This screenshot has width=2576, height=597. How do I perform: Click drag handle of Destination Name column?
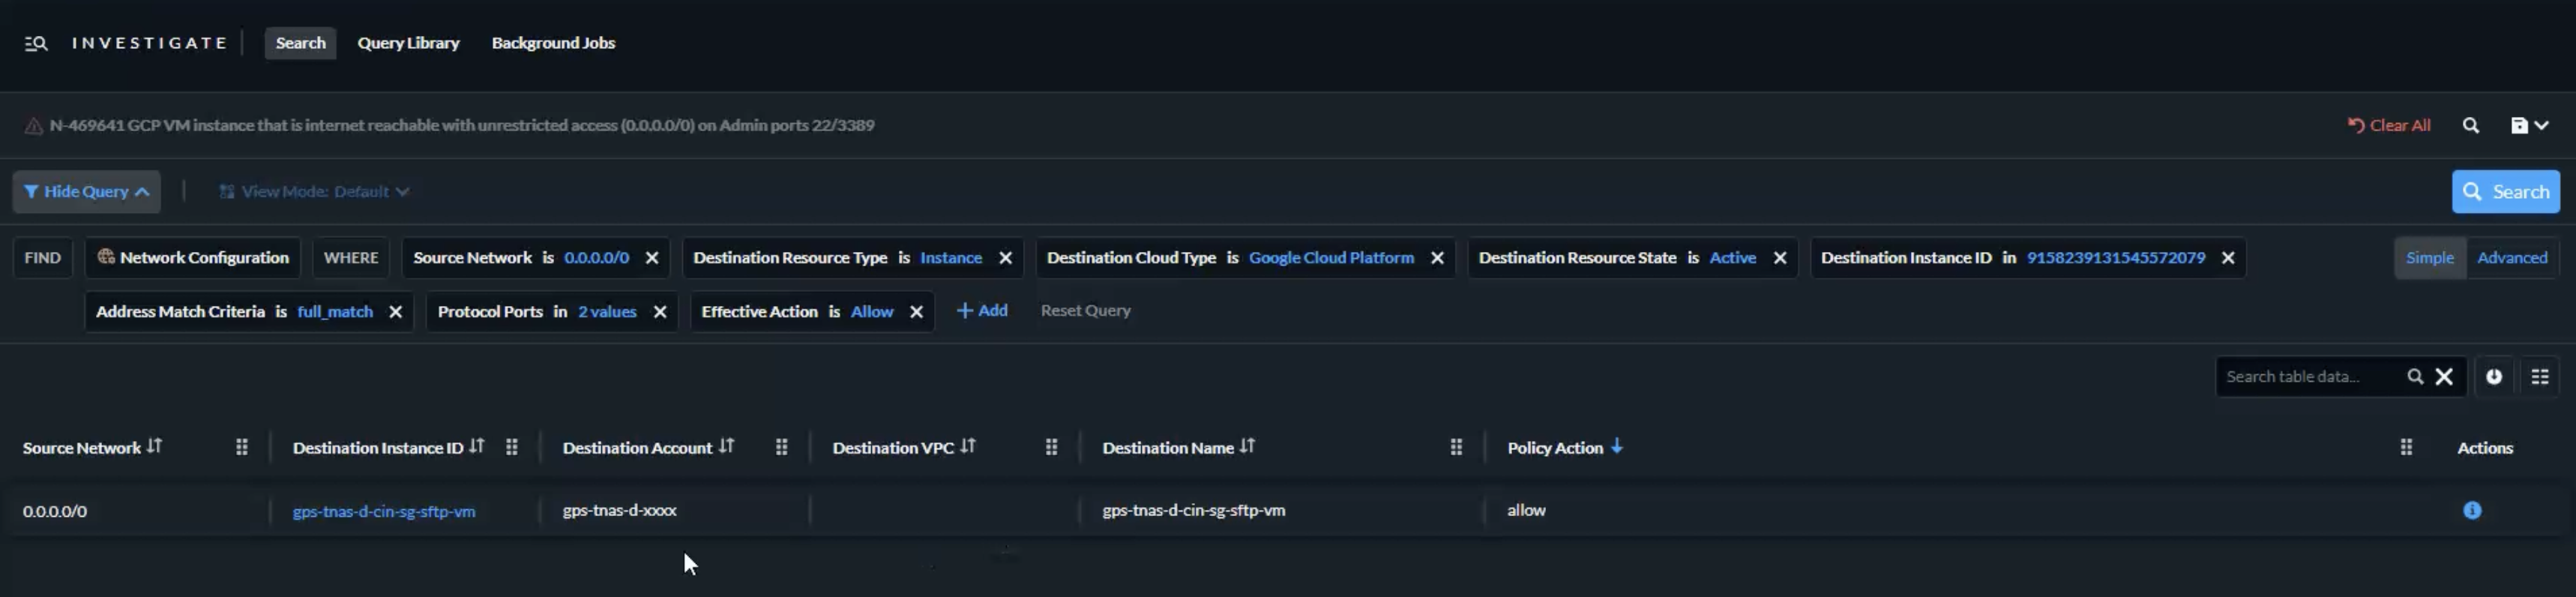pyautogui.click(x=1455, y=448)
